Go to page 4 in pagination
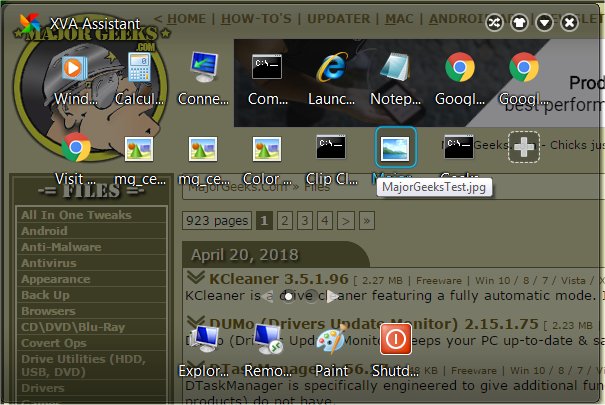 (x=325, y=221)
